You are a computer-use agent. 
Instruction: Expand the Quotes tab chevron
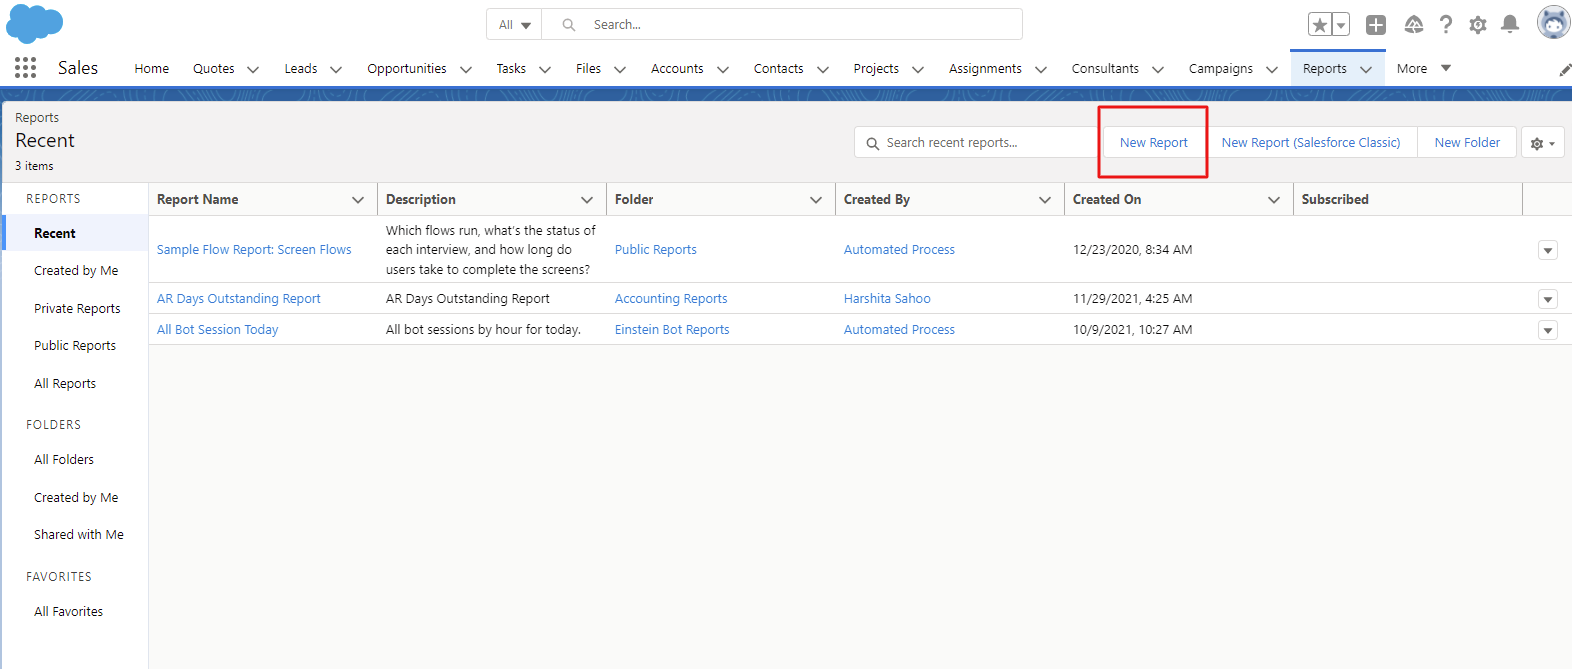click(253, 70)
